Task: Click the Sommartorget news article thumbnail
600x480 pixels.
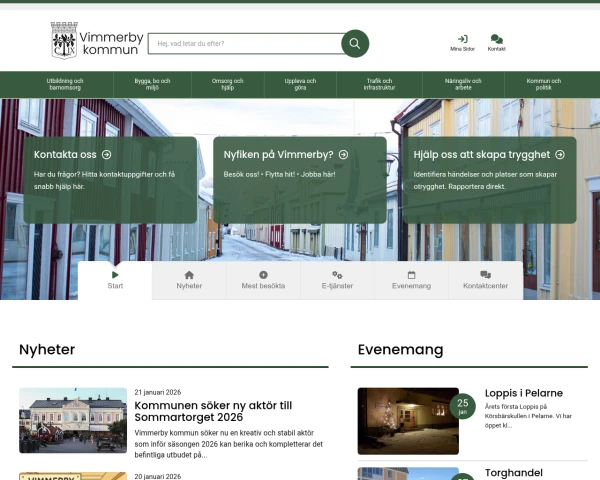Action: (x=73, y=420)
